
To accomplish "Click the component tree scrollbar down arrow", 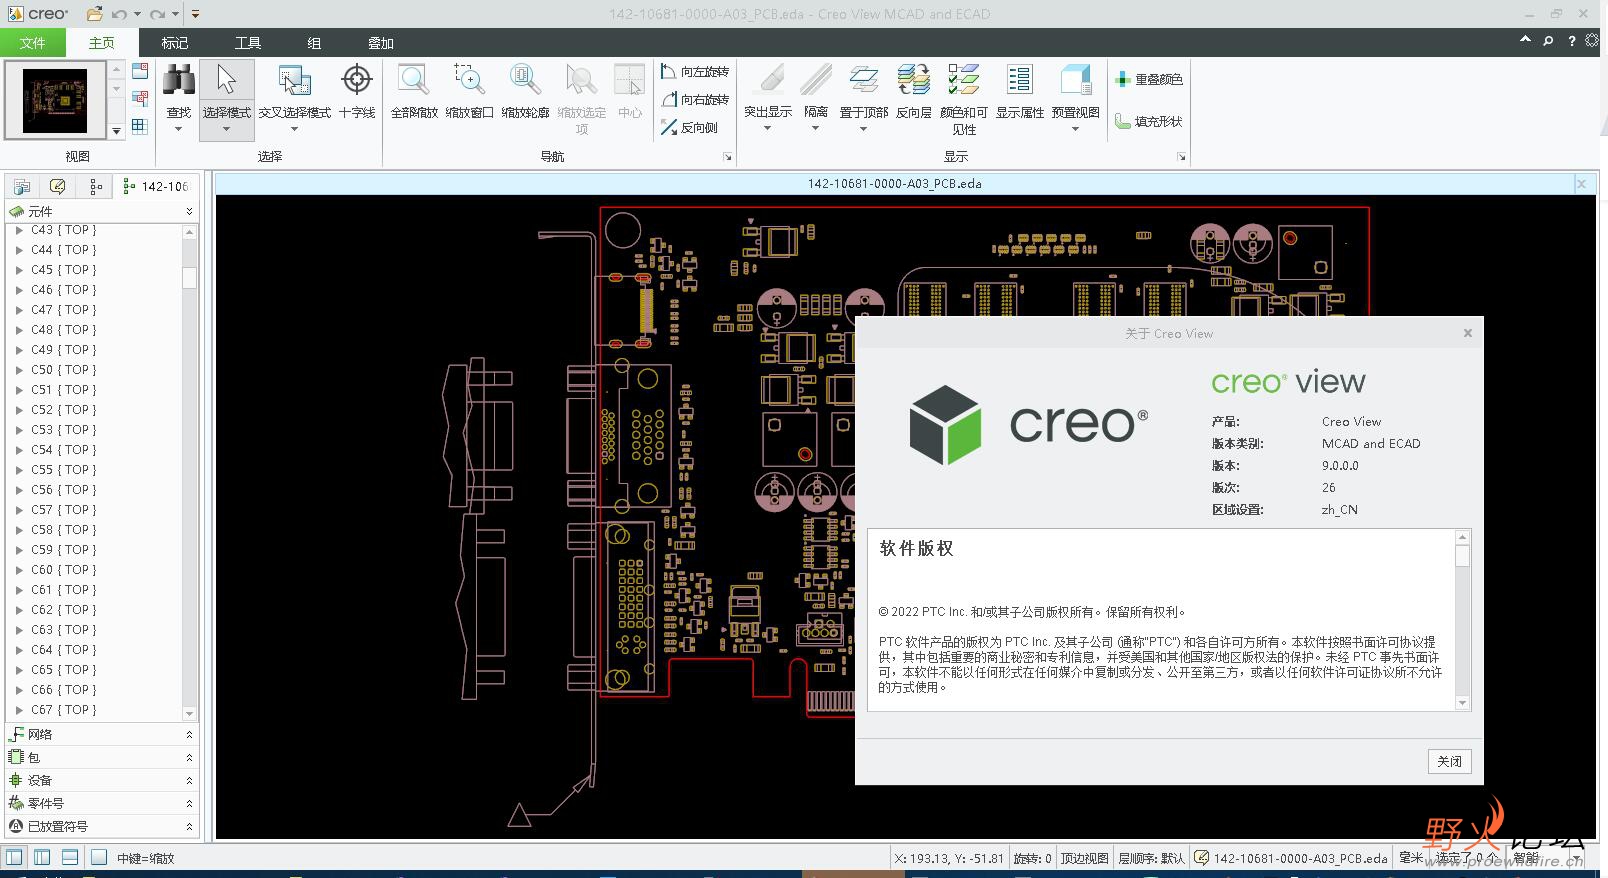I will 189,713.
